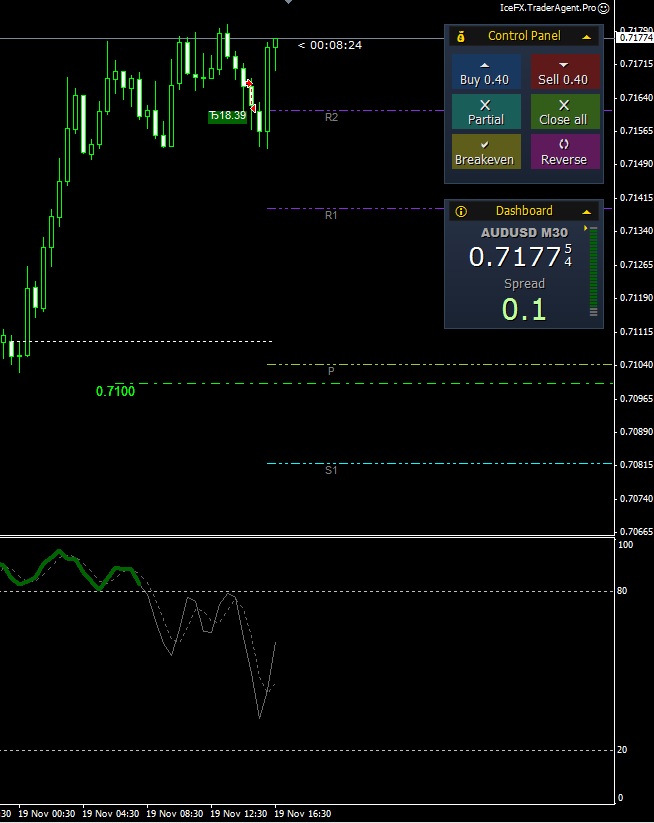Click the green signal strength meter in Dashboard
The height and width of the screenshot is (823, 654).
[594, 271]
